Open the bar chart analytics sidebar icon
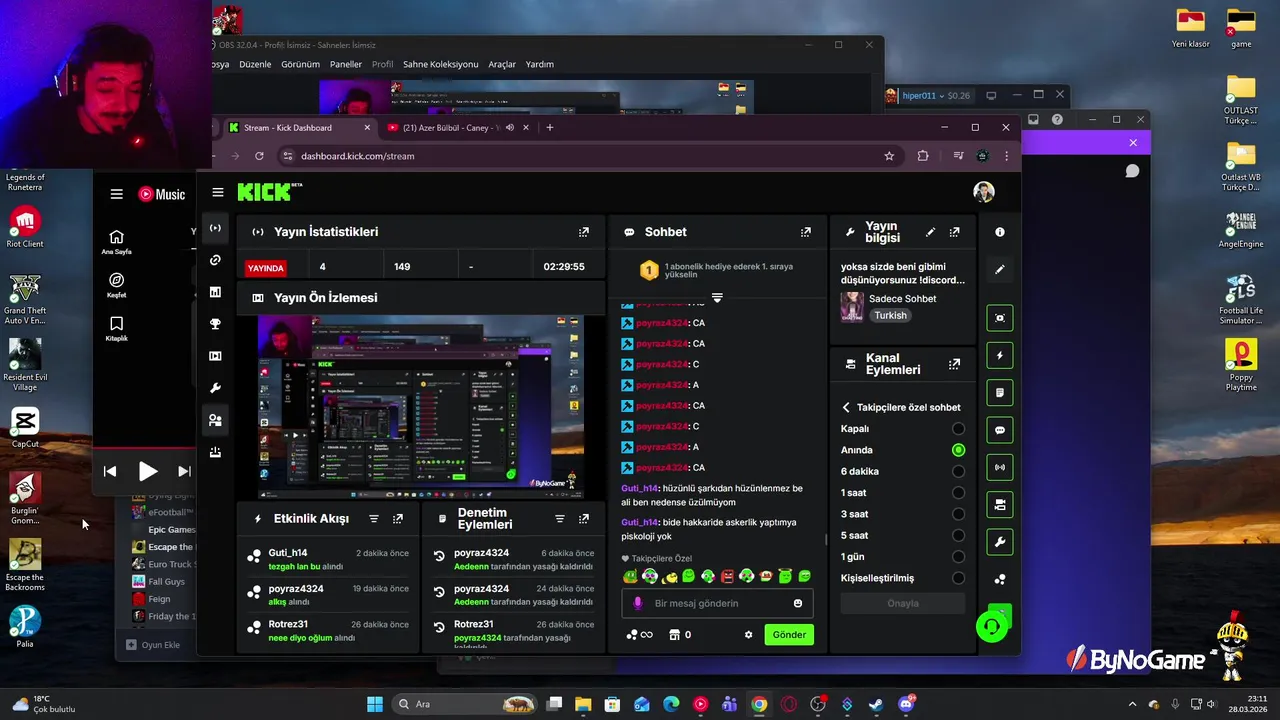Screen dimensions: 1280x720 click(215, 292)
